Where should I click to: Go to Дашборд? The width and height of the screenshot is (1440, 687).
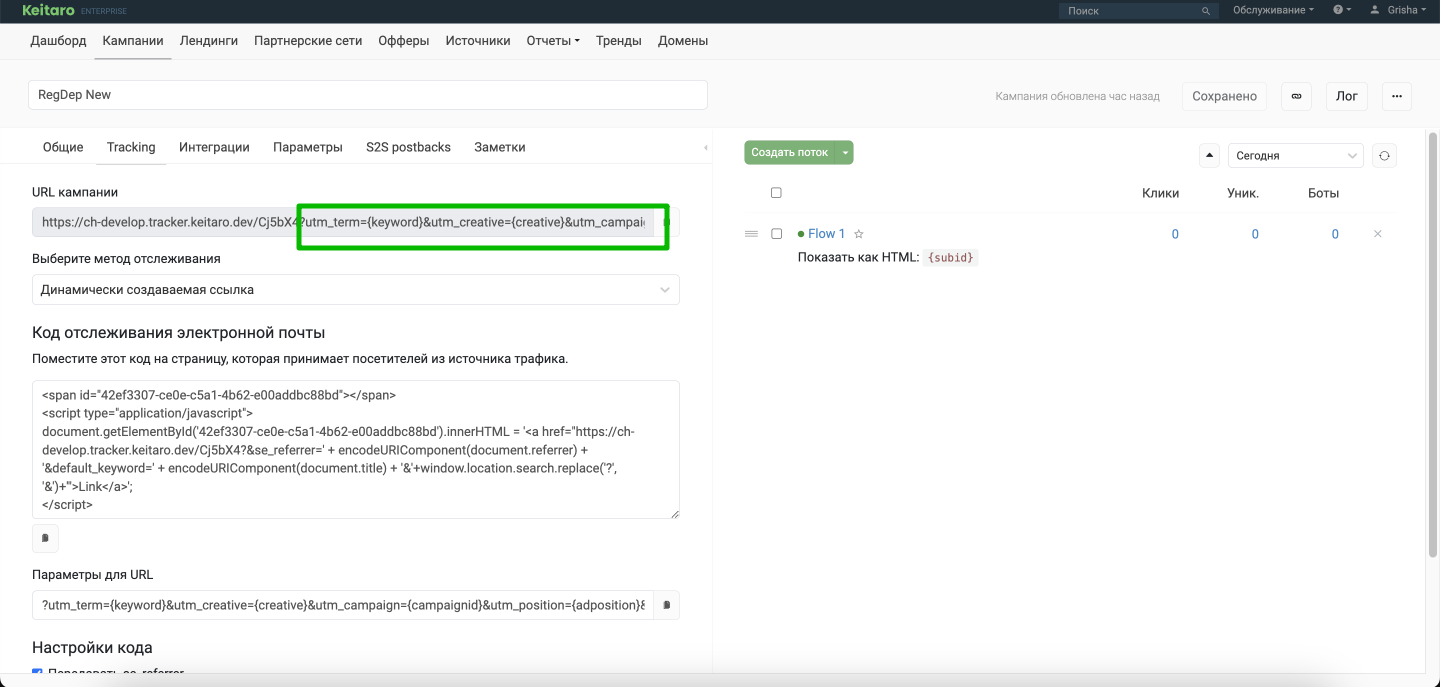(x=58, y=41)
